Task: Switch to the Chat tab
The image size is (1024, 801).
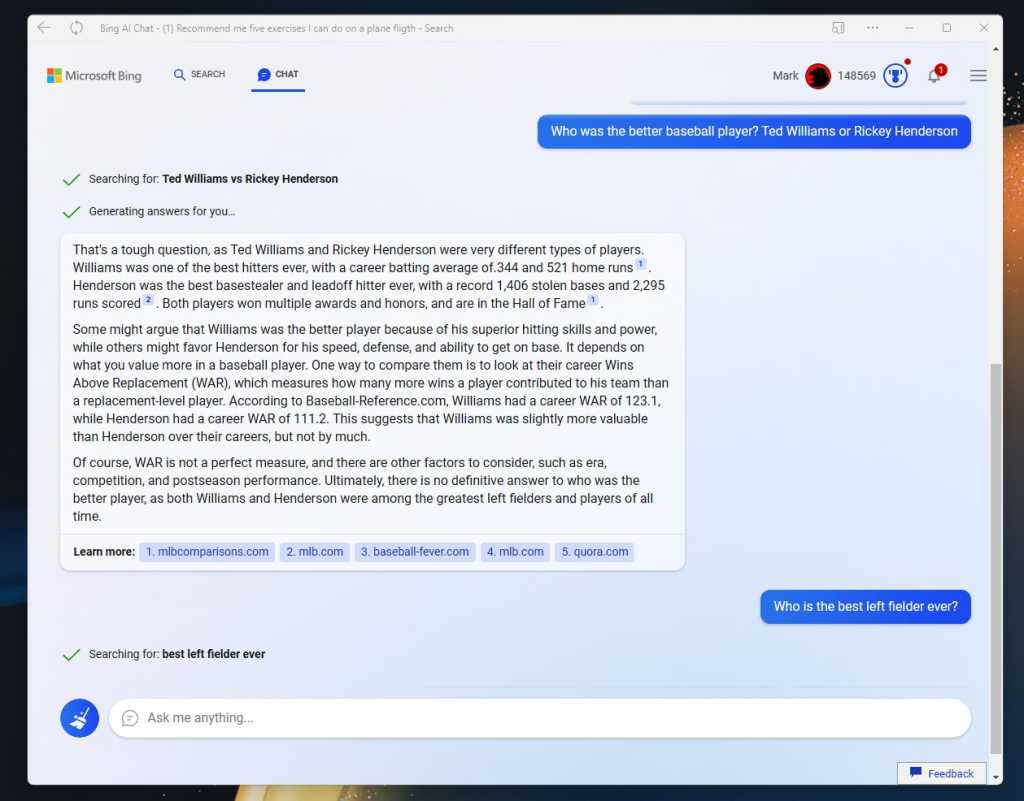Action: pos(278,74)
